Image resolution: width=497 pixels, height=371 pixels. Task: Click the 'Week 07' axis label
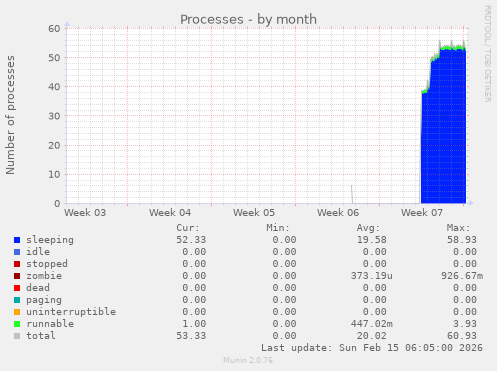[x=422, y=213]
